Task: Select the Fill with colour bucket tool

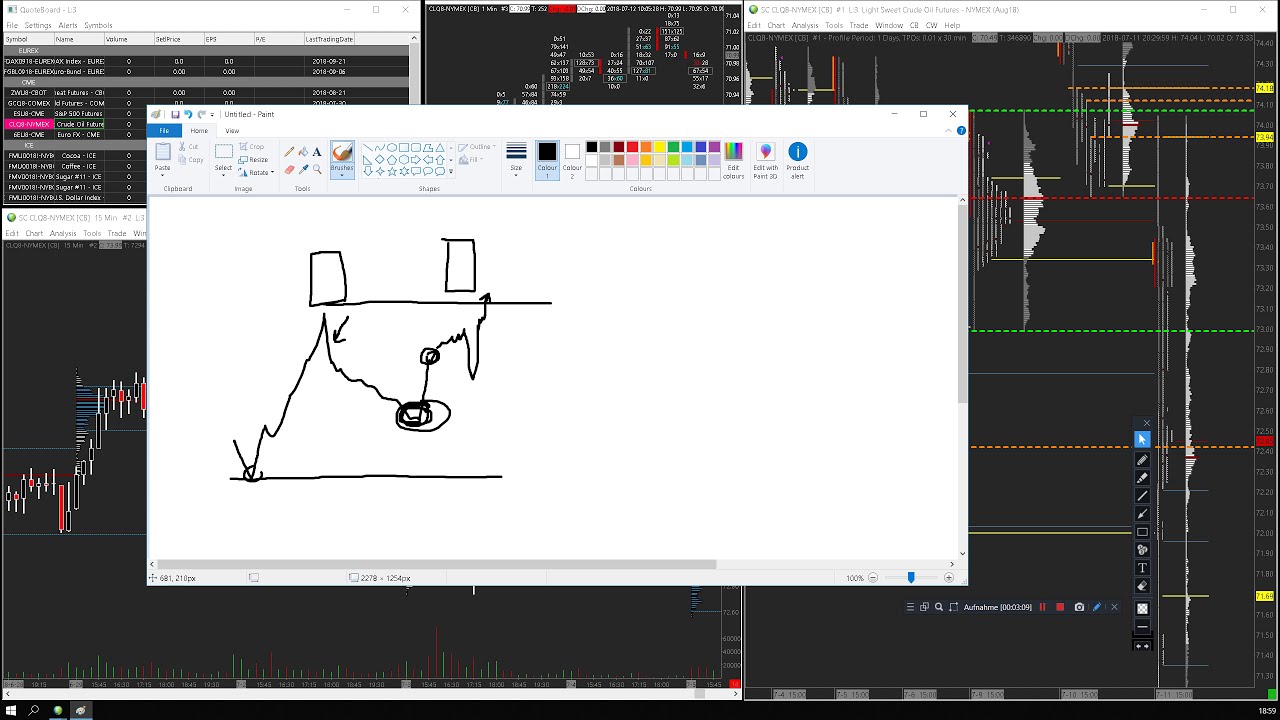Action: click(303, 152)
